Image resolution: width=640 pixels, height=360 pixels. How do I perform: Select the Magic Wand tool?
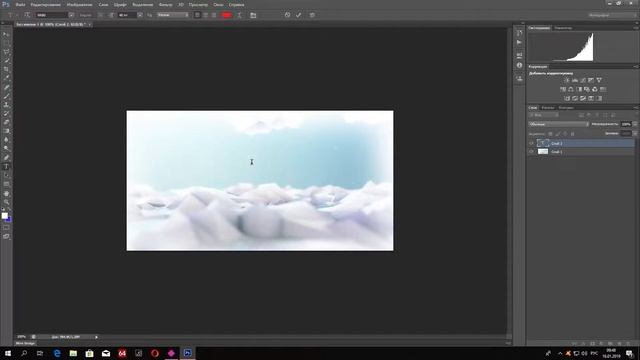pos(6,61)
